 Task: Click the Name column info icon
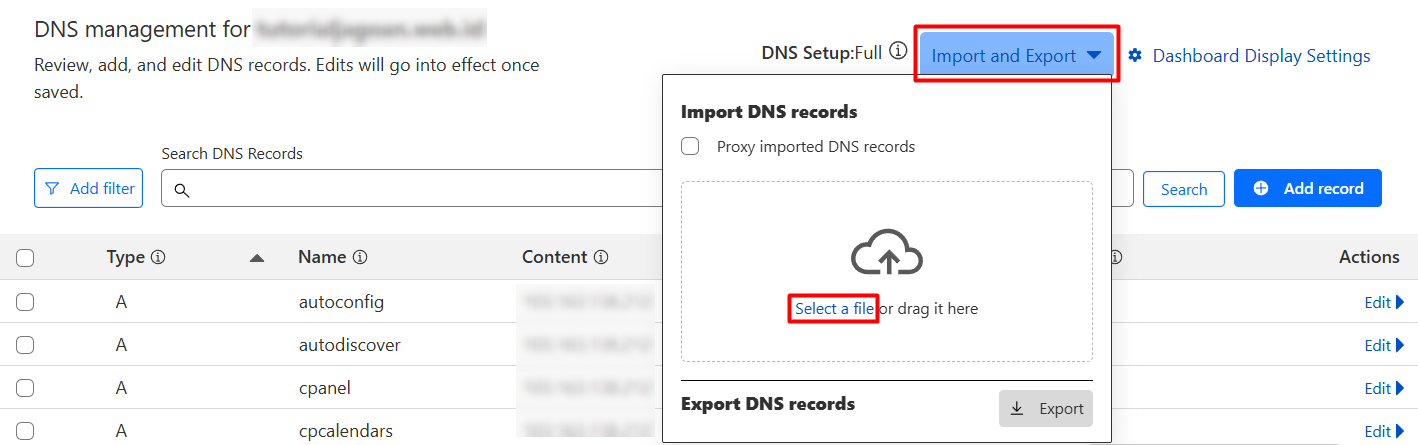click(360, 257)
